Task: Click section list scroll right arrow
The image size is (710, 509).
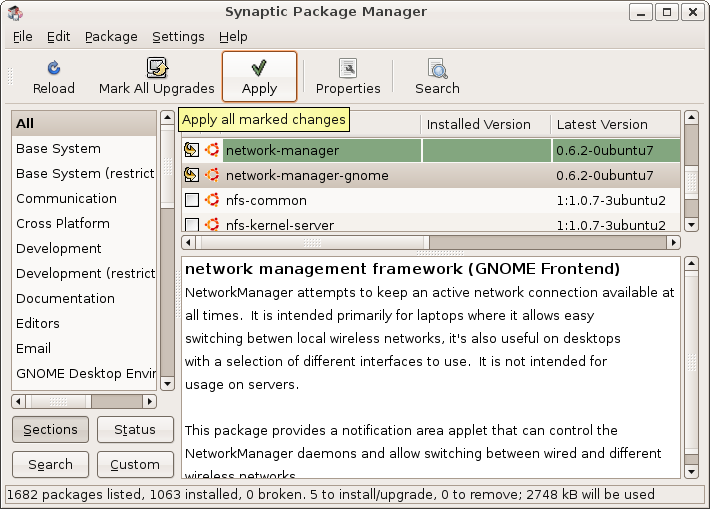Action: pos(150,401)
